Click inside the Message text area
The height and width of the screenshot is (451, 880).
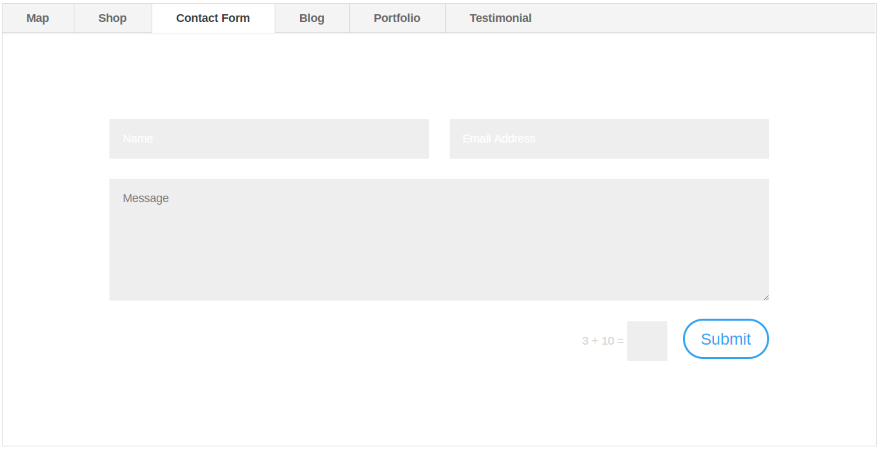(x=438, y=250)
